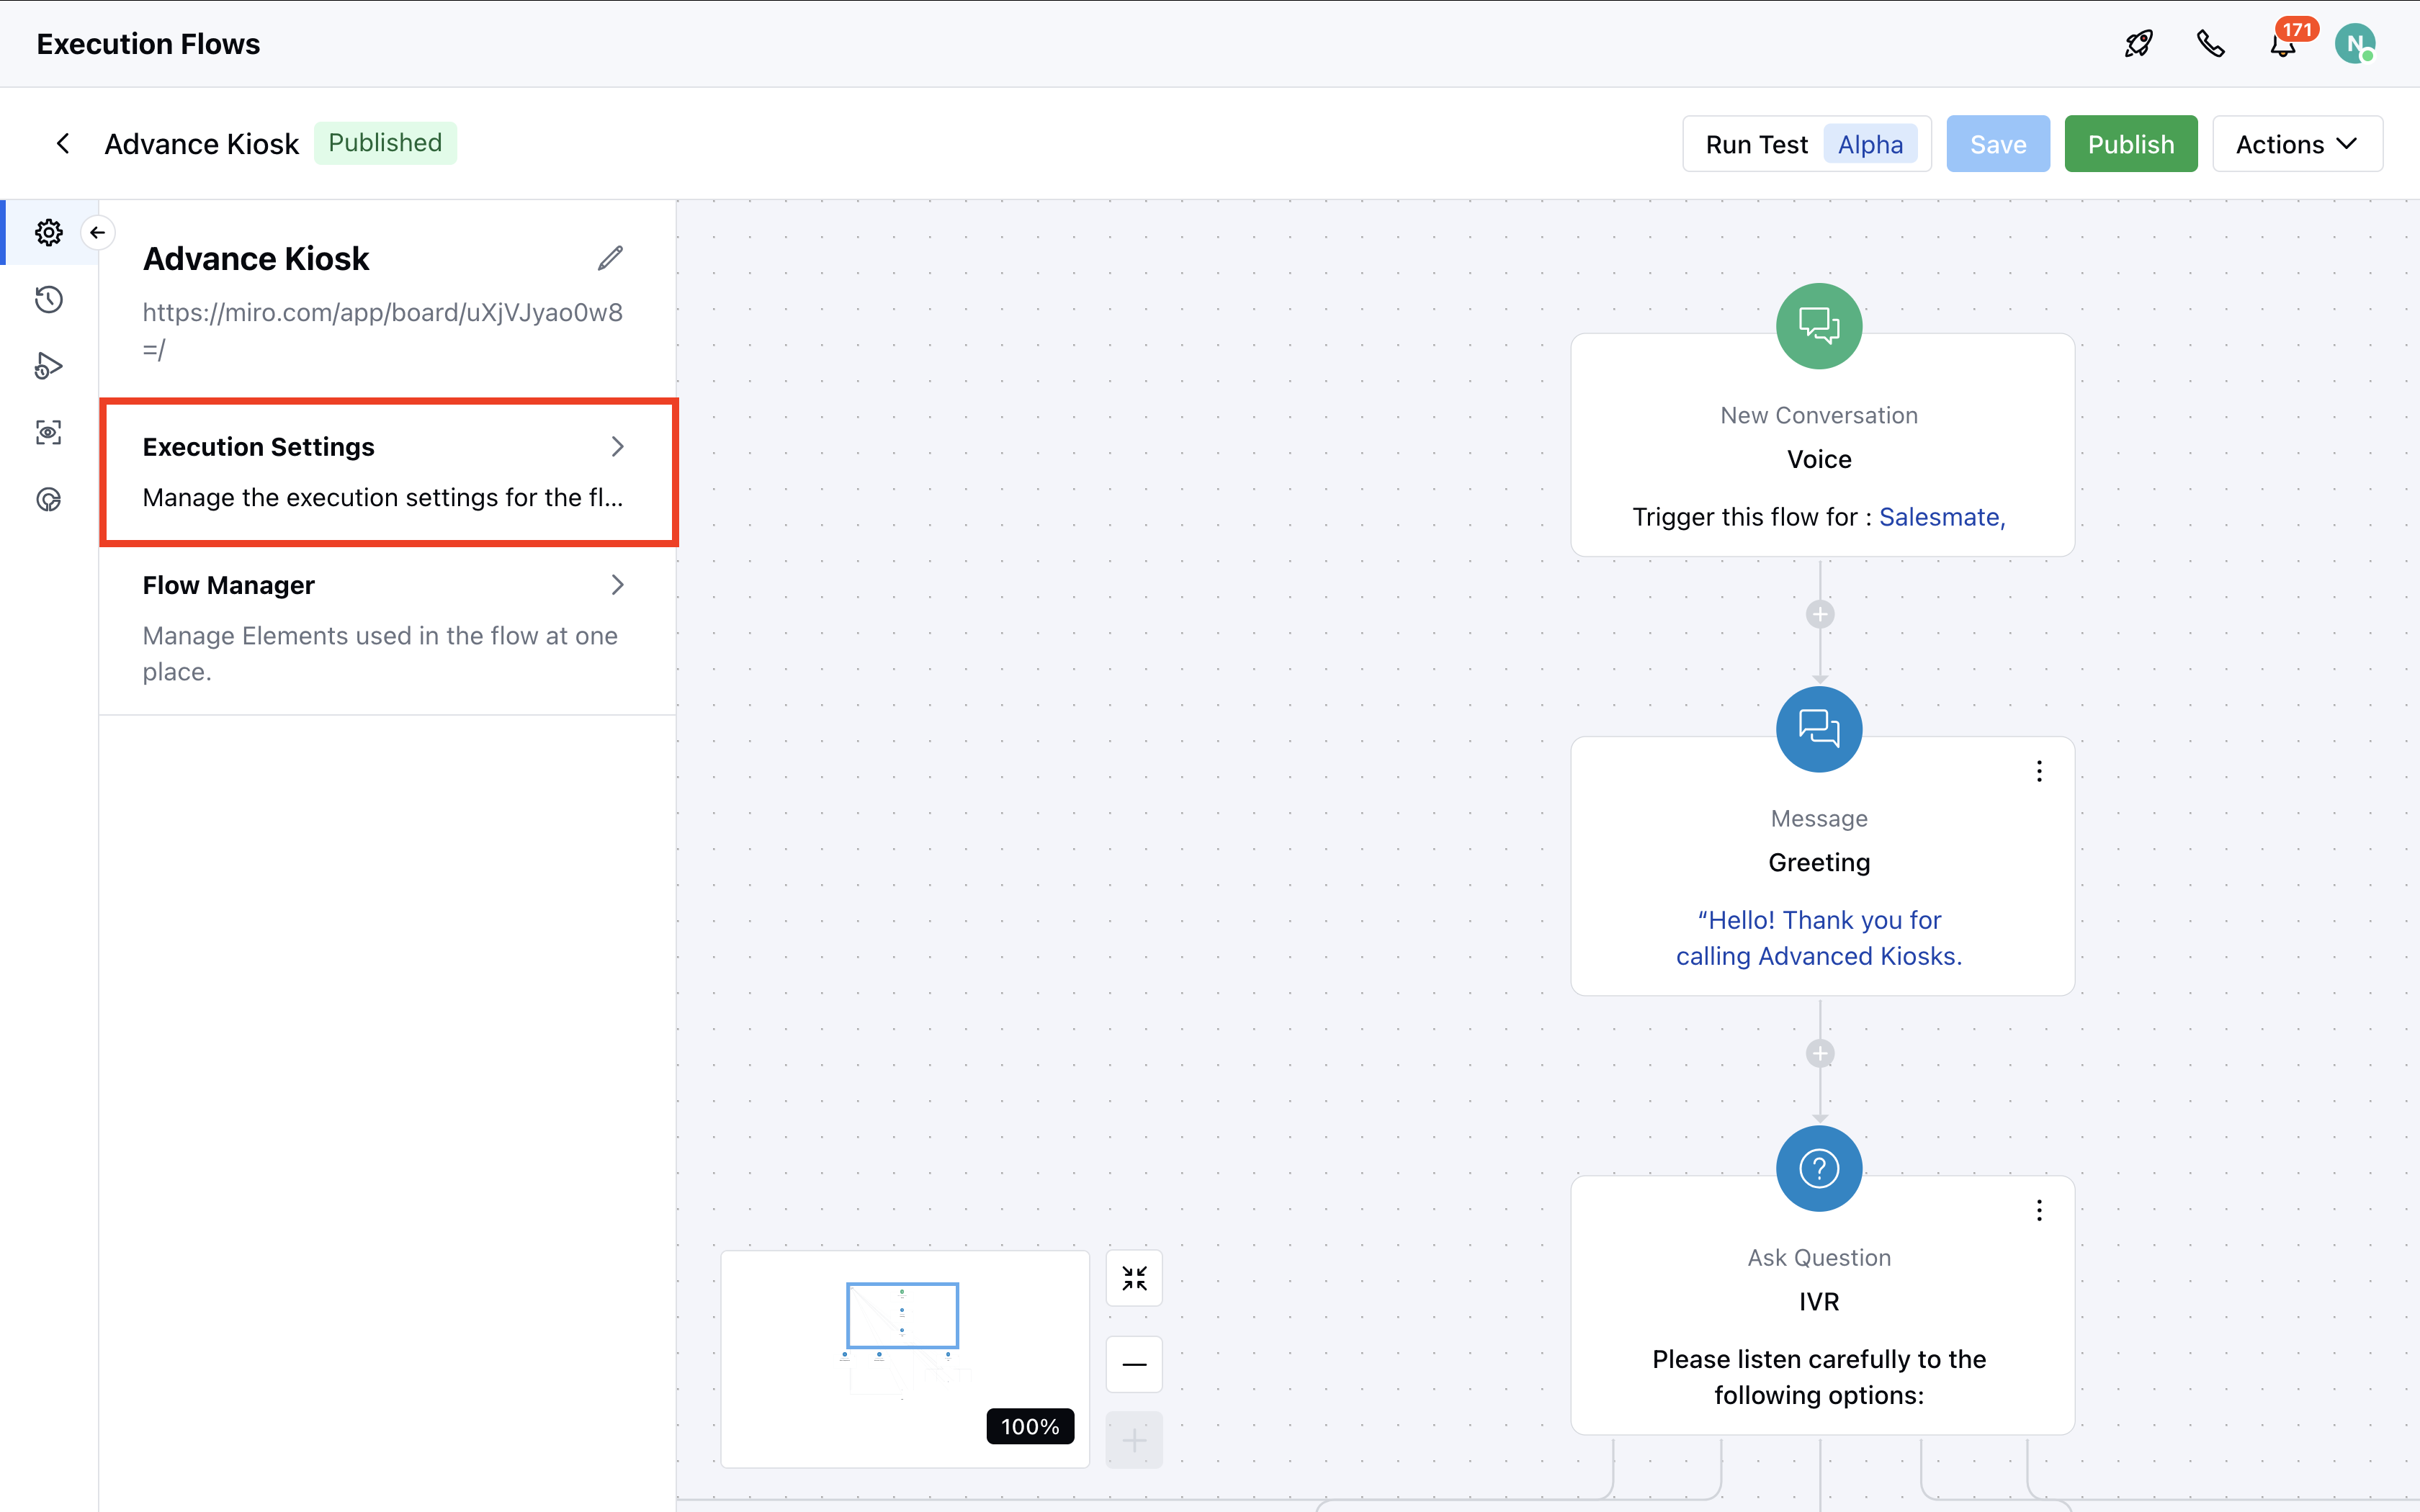This screenshot has width=2420, height=1512.
Task: Zoom out the canvas with minus button
Action: pos(1134,1364)
